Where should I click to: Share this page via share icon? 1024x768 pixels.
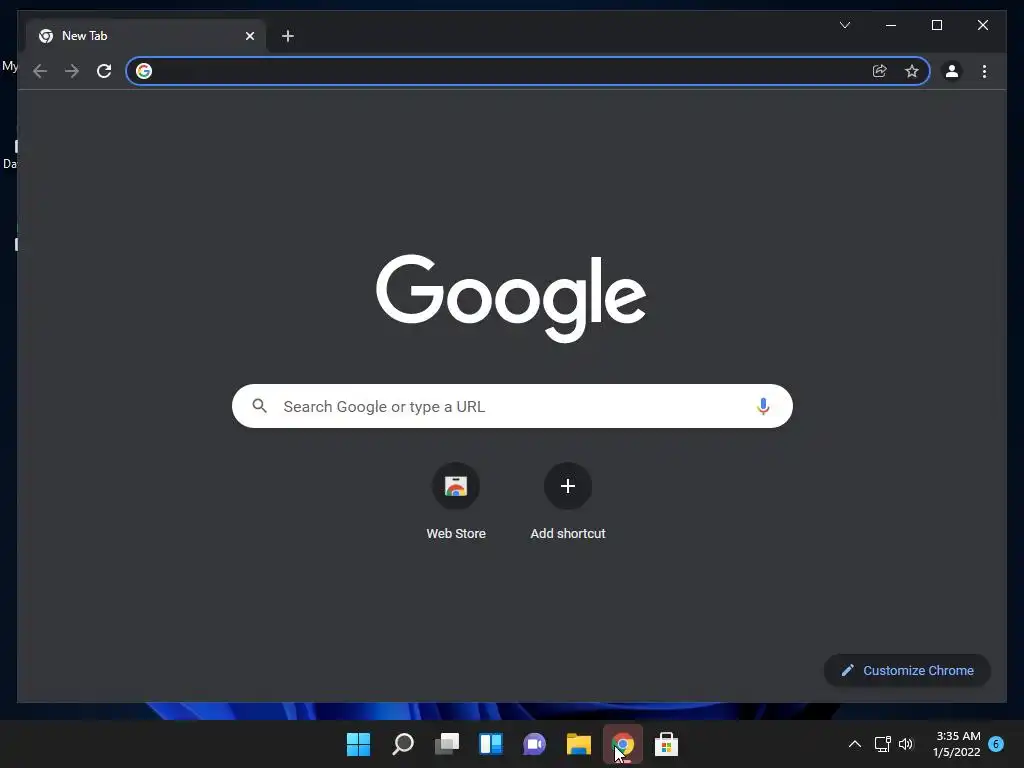880,71
